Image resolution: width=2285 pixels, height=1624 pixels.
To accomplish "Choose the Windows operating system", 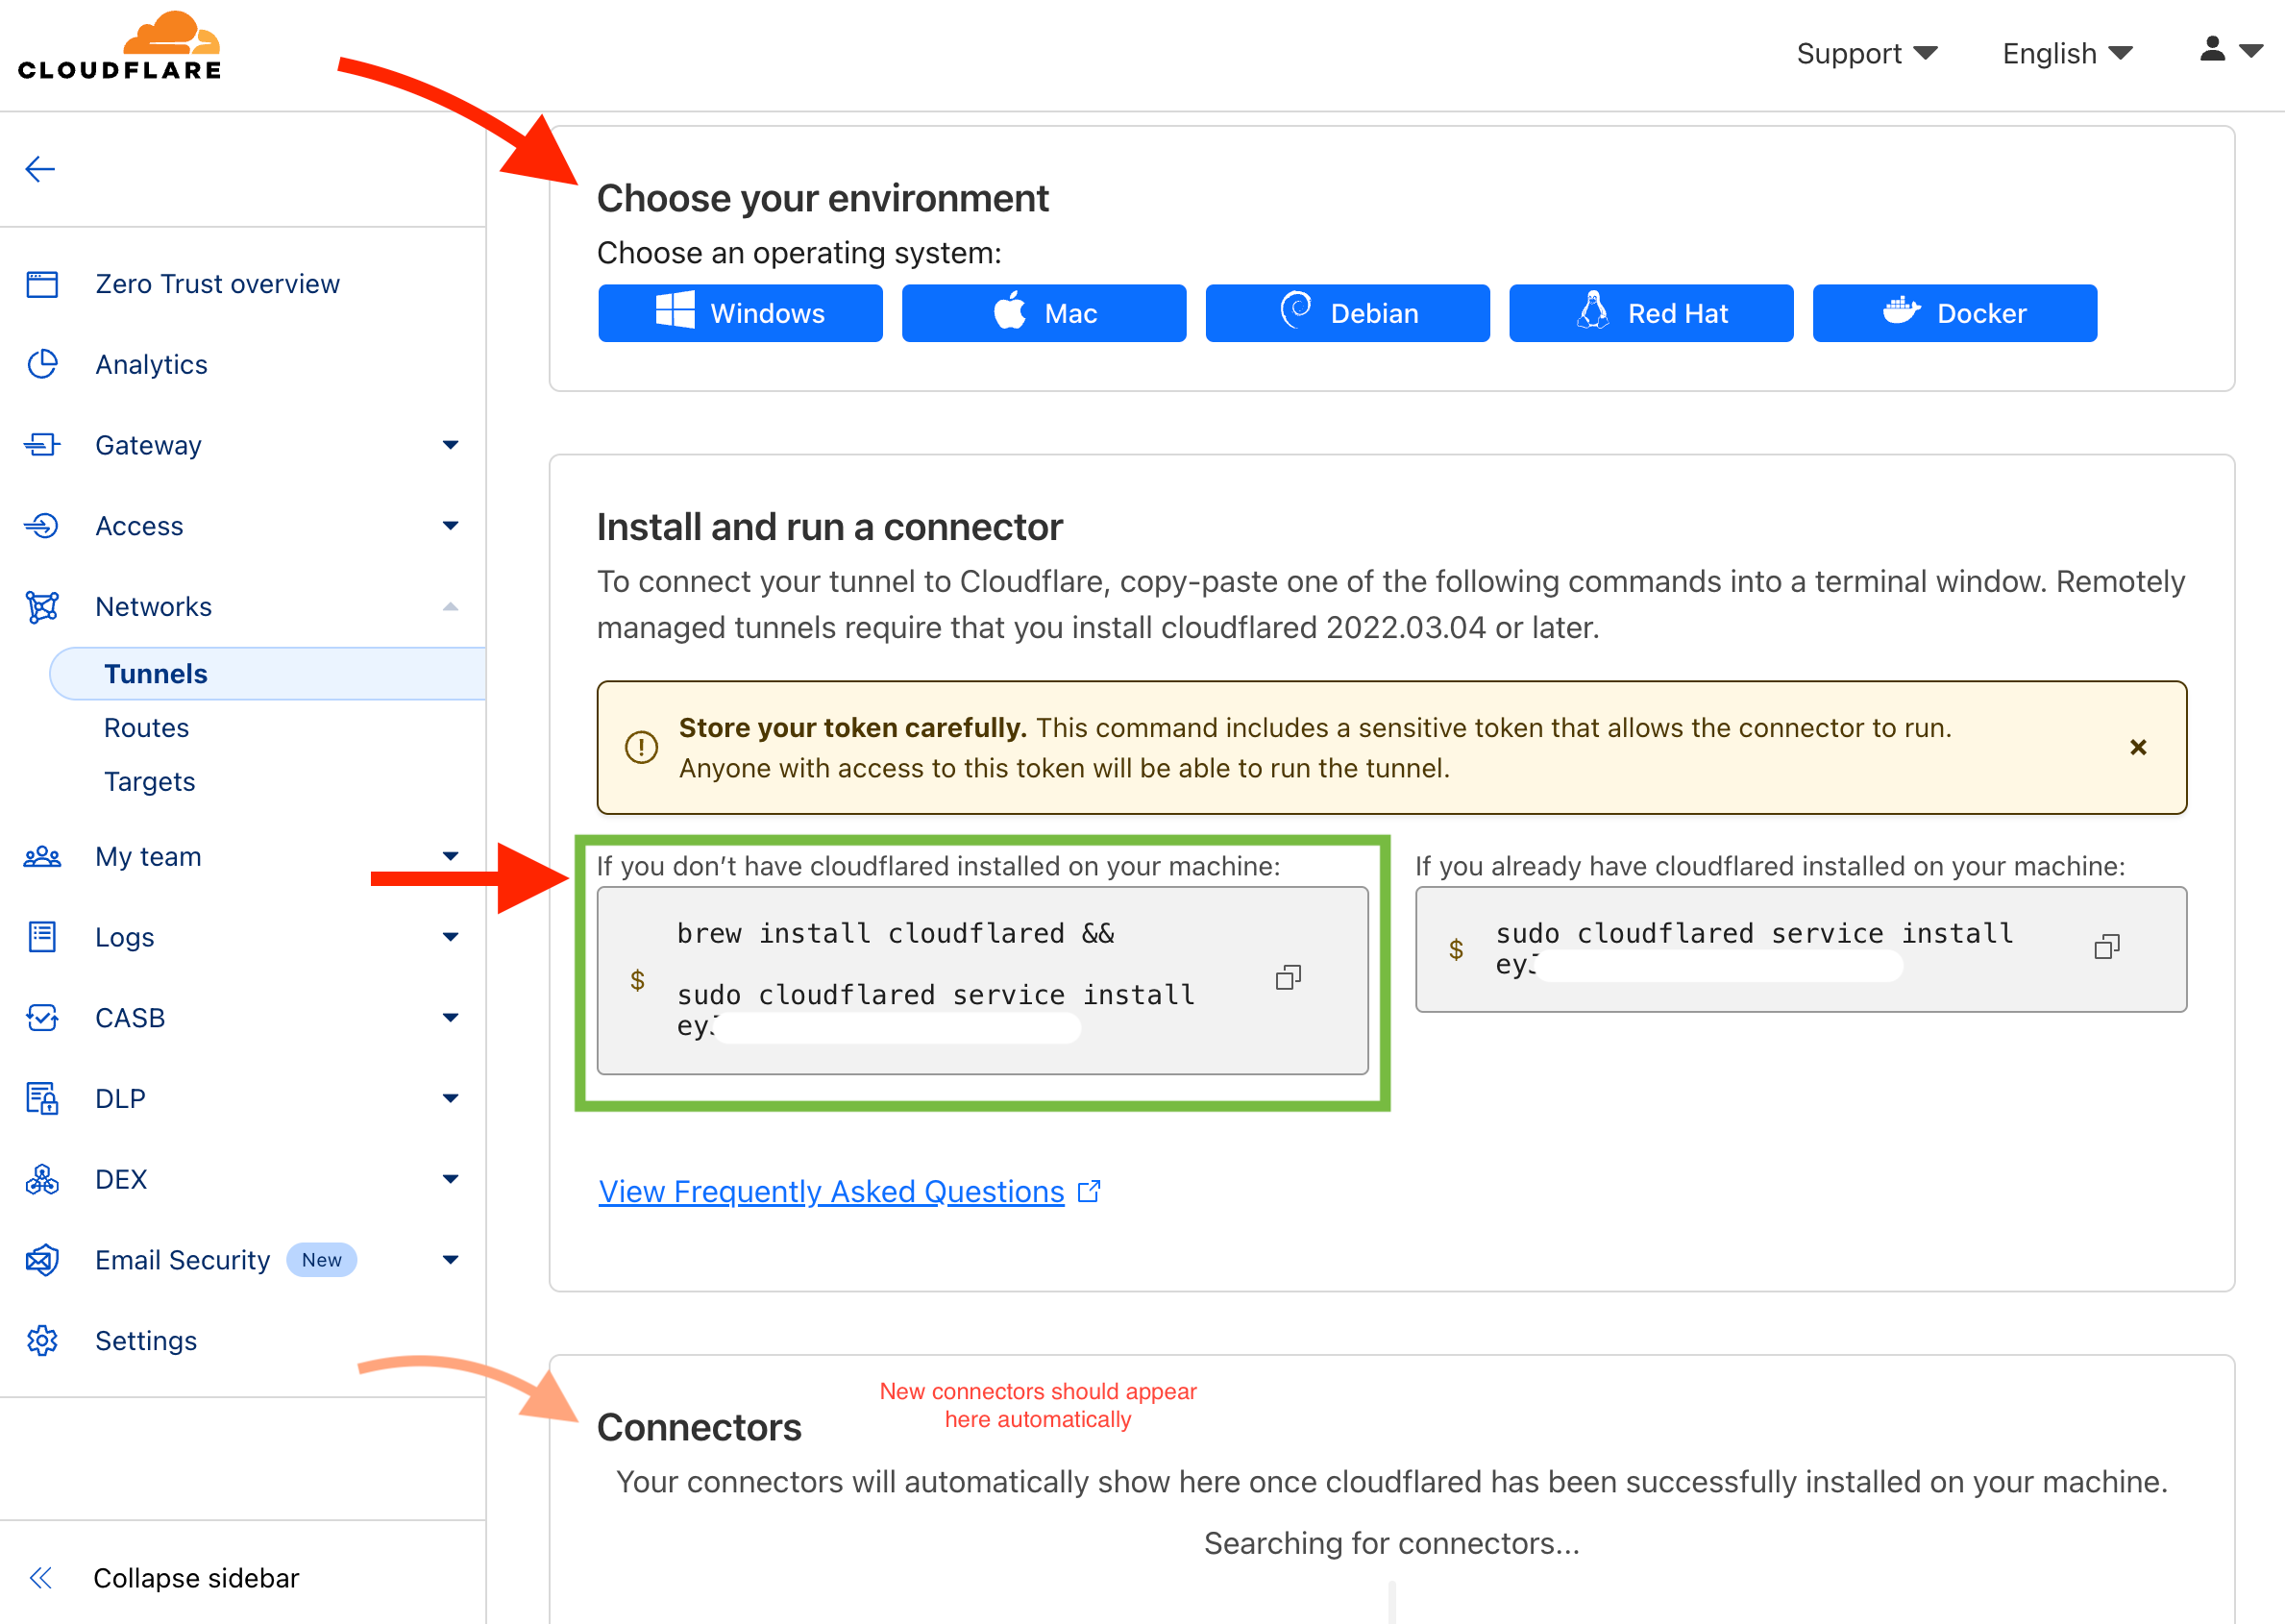I will click(740, 313).
